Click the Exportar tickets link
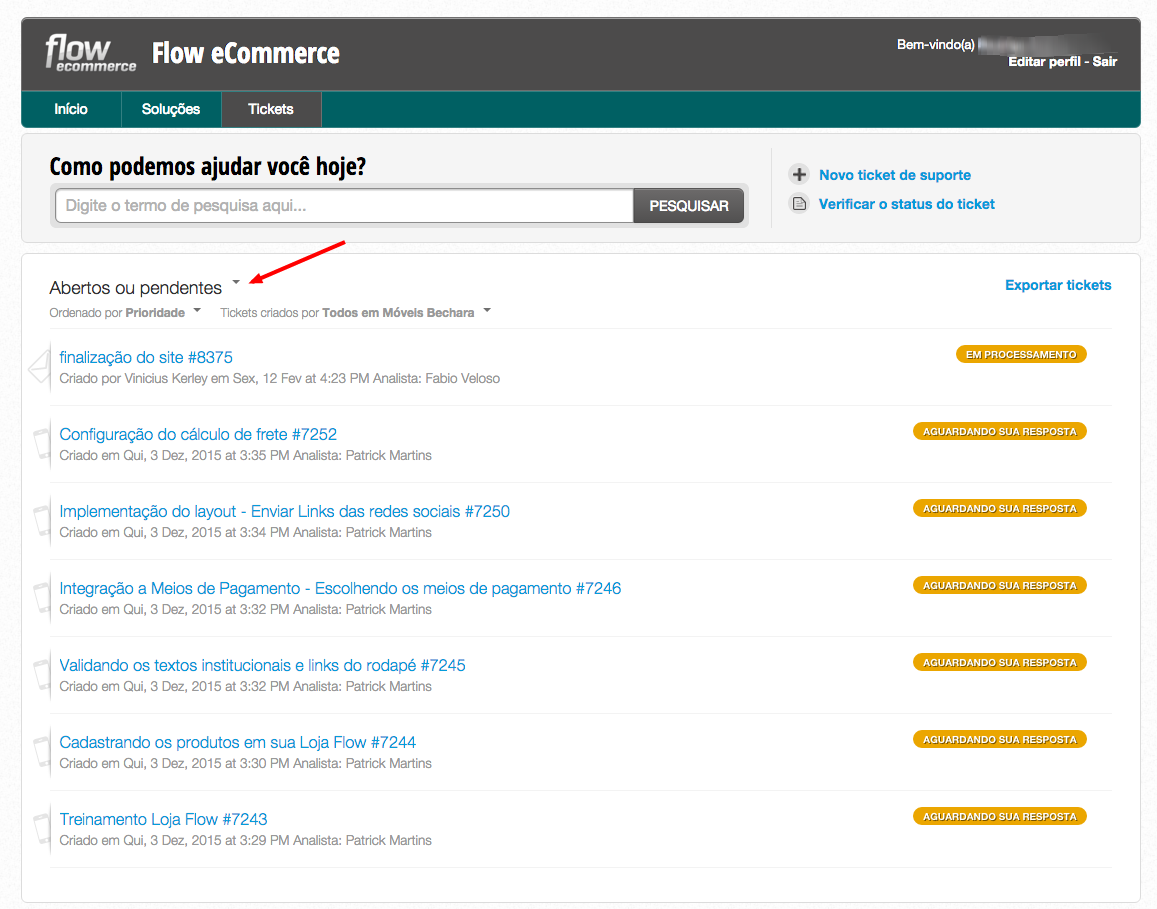The image size is (1157, 909). [x=1058, y=285]
